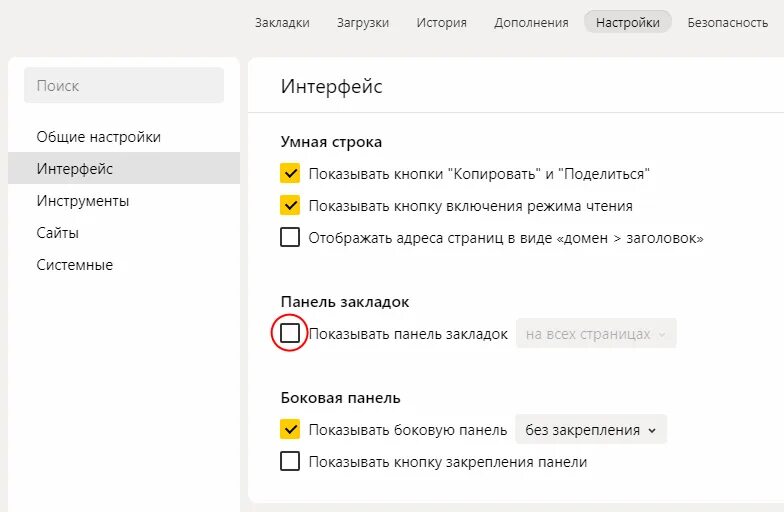
Task: Select the Настройки tab
Action: click(x=628, y=22)
